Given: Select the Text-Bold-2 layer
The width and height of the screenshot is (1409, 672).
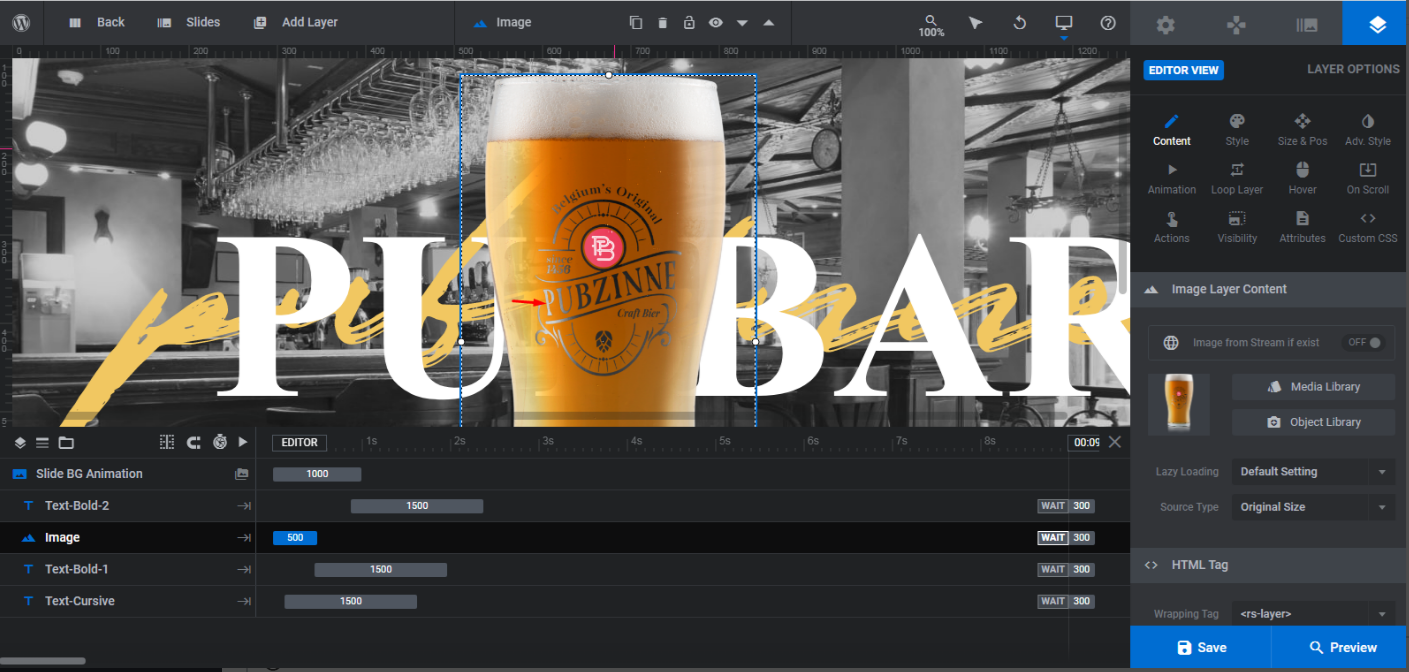Looking at the screenshot, I should click(x=128, y=506).
